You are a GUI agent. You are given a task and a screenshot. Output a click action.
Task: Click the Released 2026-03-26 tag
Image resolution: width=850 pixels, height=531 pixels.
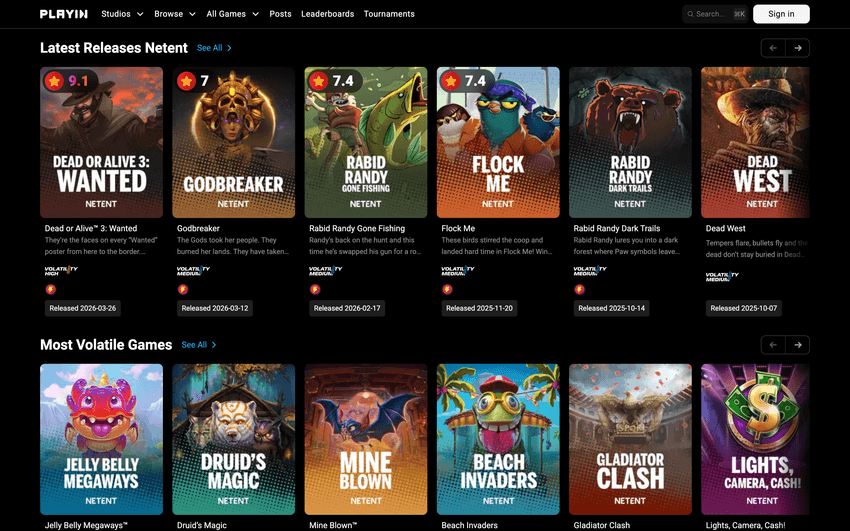tap(82, 308)
